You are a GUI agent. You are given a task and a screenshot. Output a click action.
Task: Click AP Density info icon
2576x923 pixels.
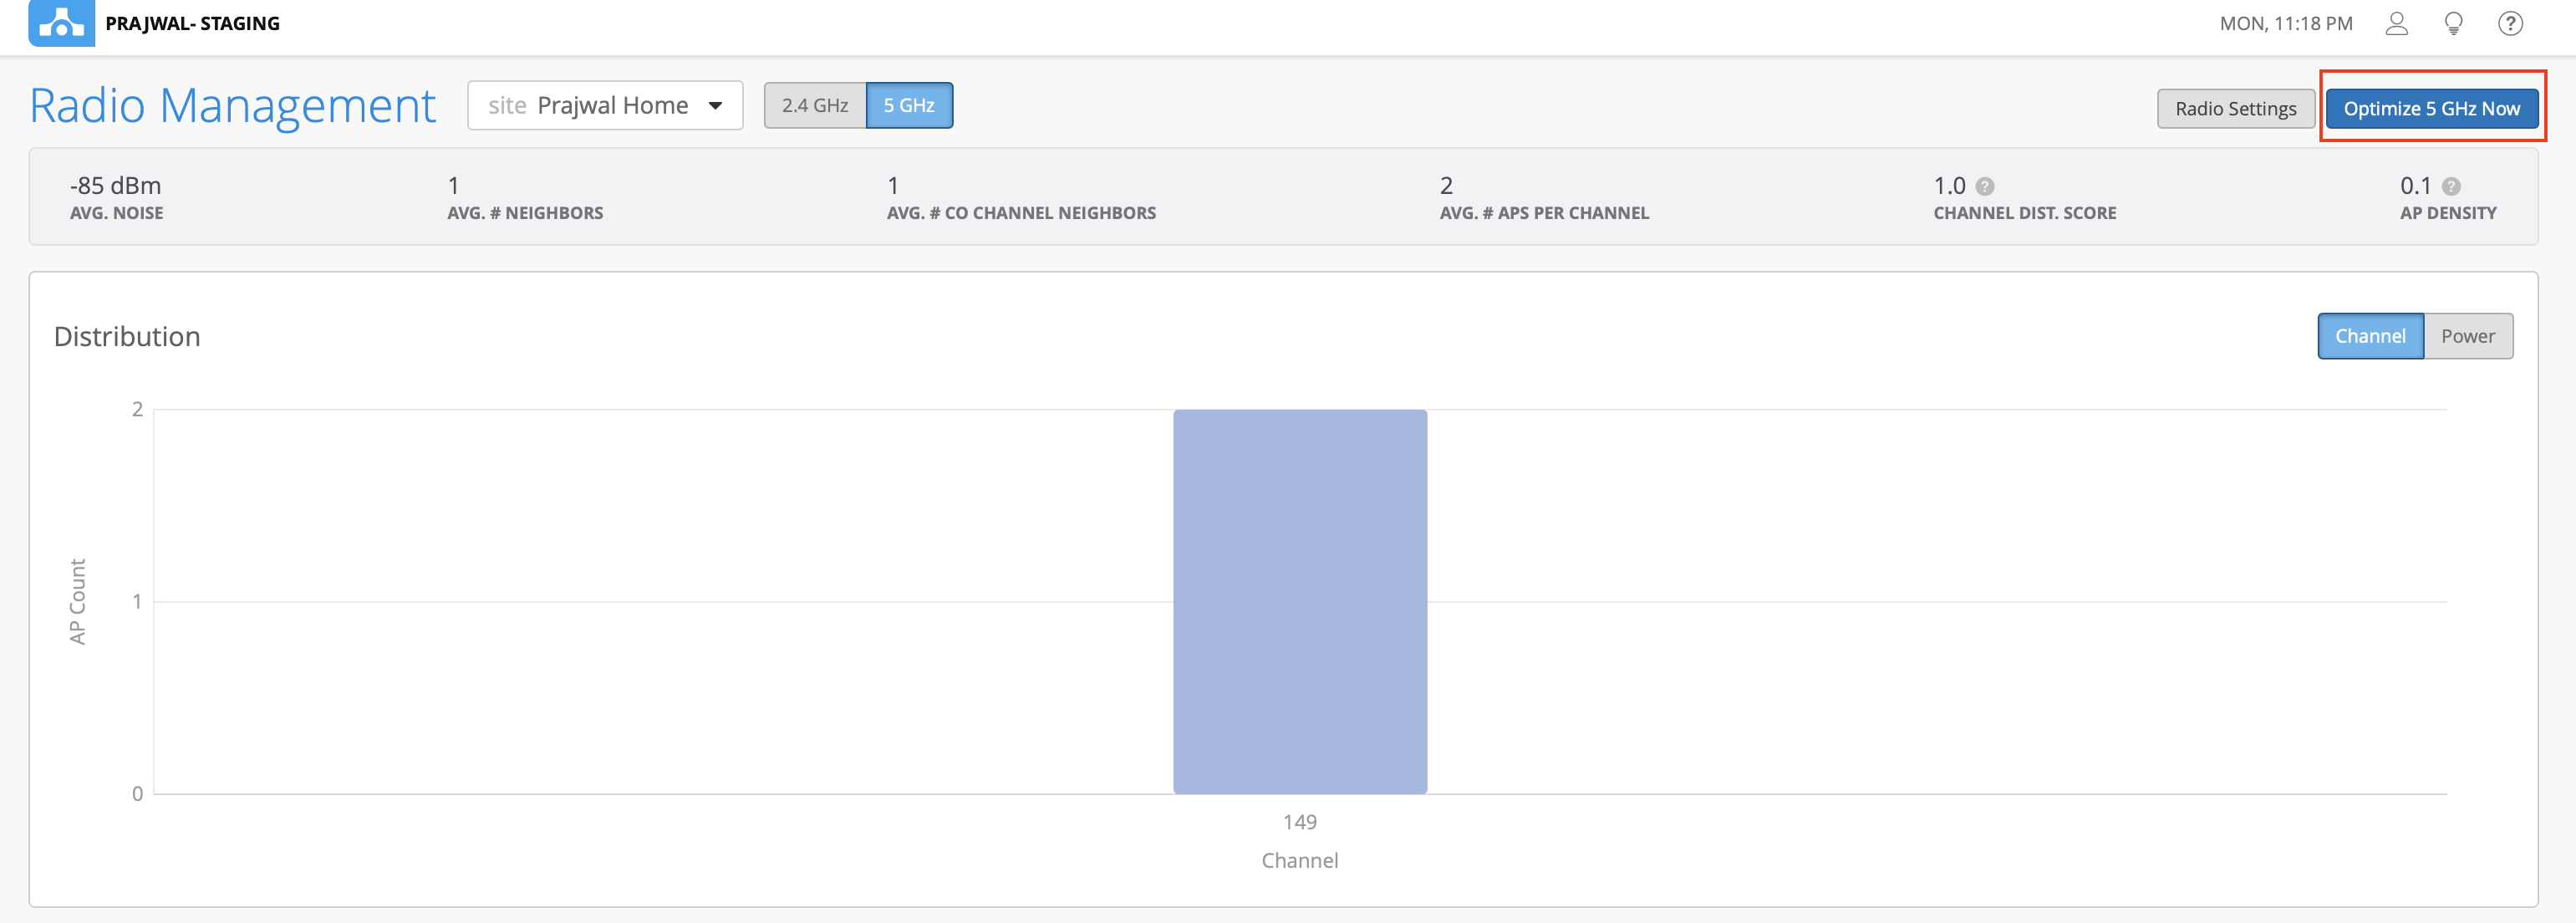(2451, 186)
